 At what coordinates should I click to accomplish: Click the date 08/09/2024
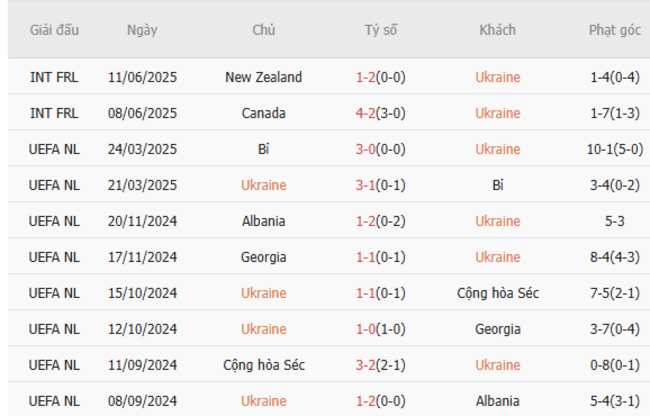click(142, 401)
